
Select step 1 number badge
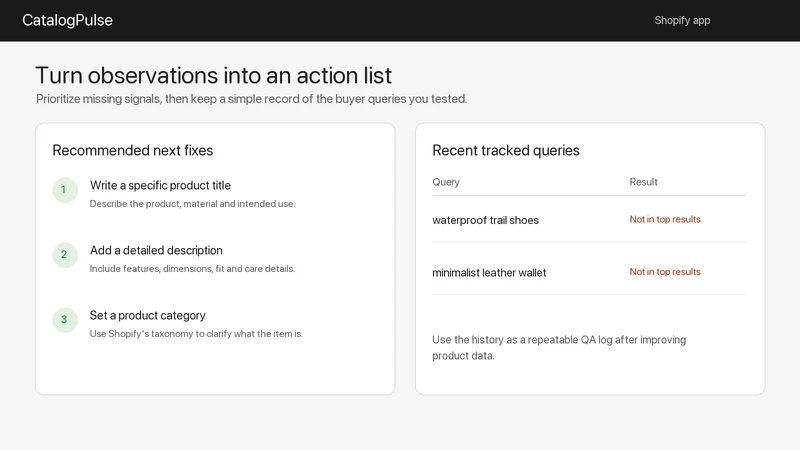pos(65,190)
